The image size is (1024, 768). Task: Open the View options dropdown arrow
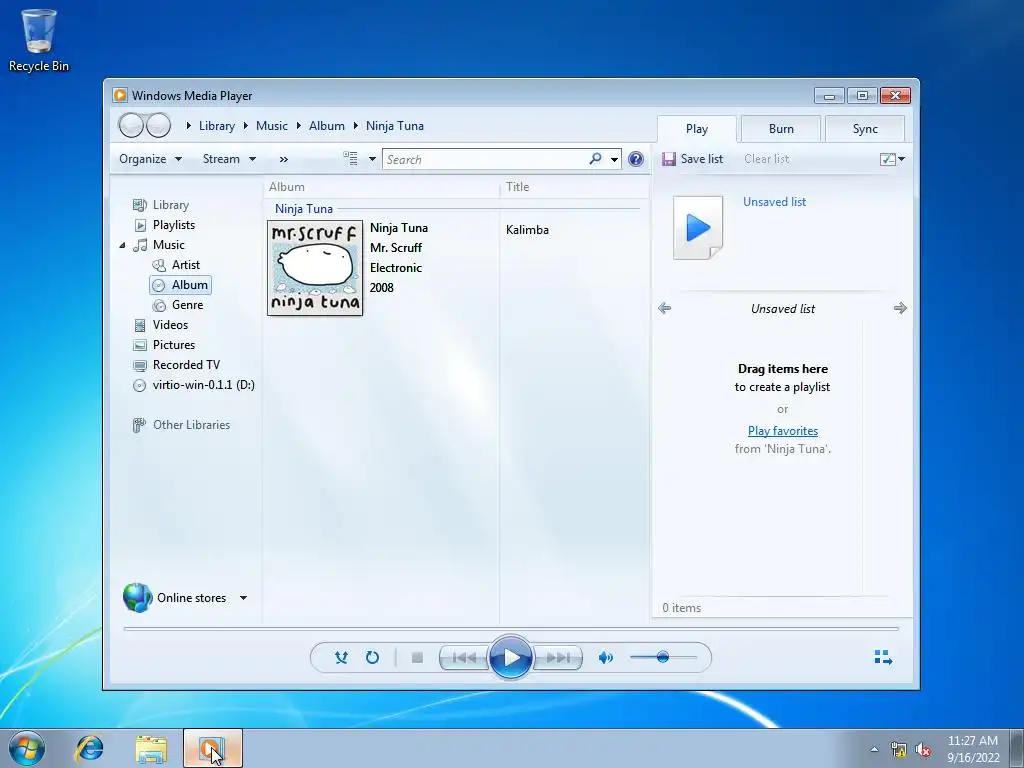372,159
